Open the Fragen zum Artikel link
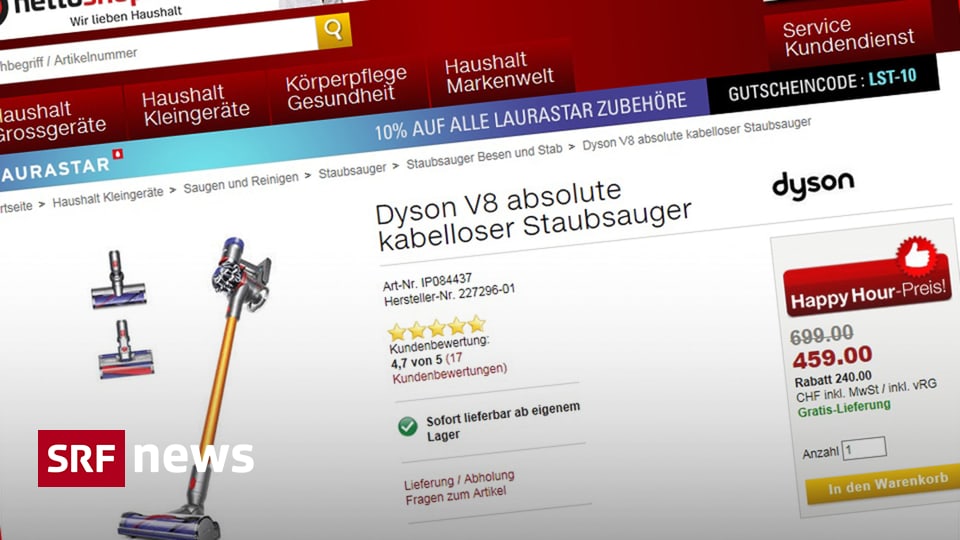Screen dimensions: 960x540 [456, 495]
